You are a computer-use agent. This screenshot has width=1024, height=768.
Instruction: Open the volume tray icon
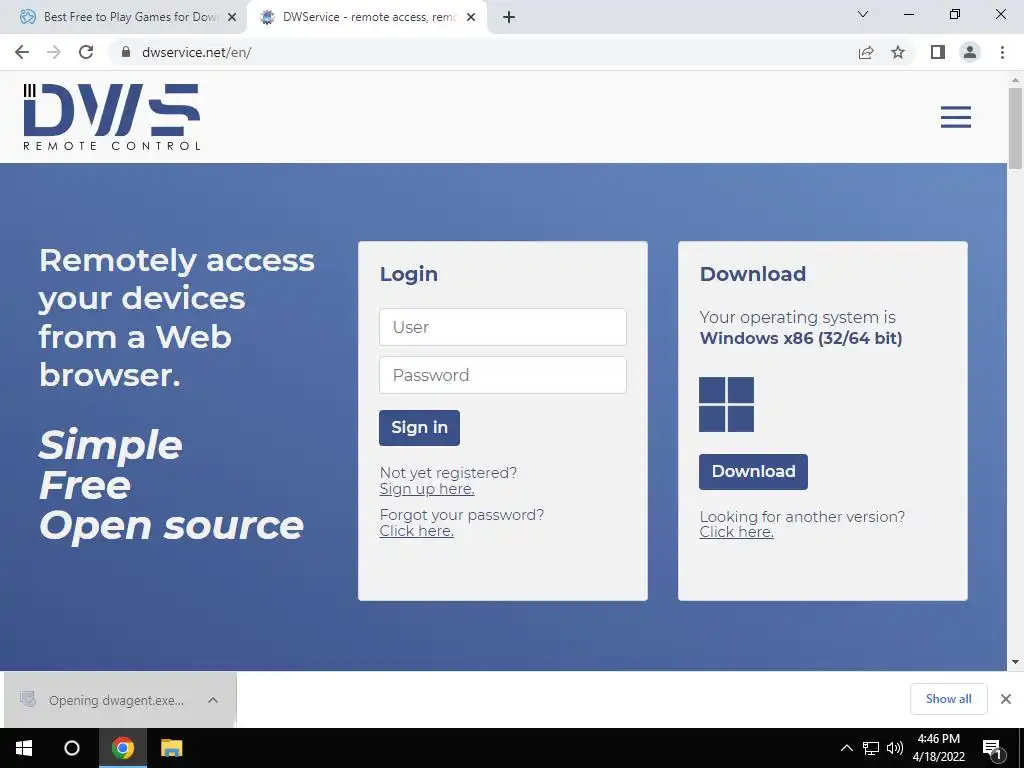coord(895,748)
